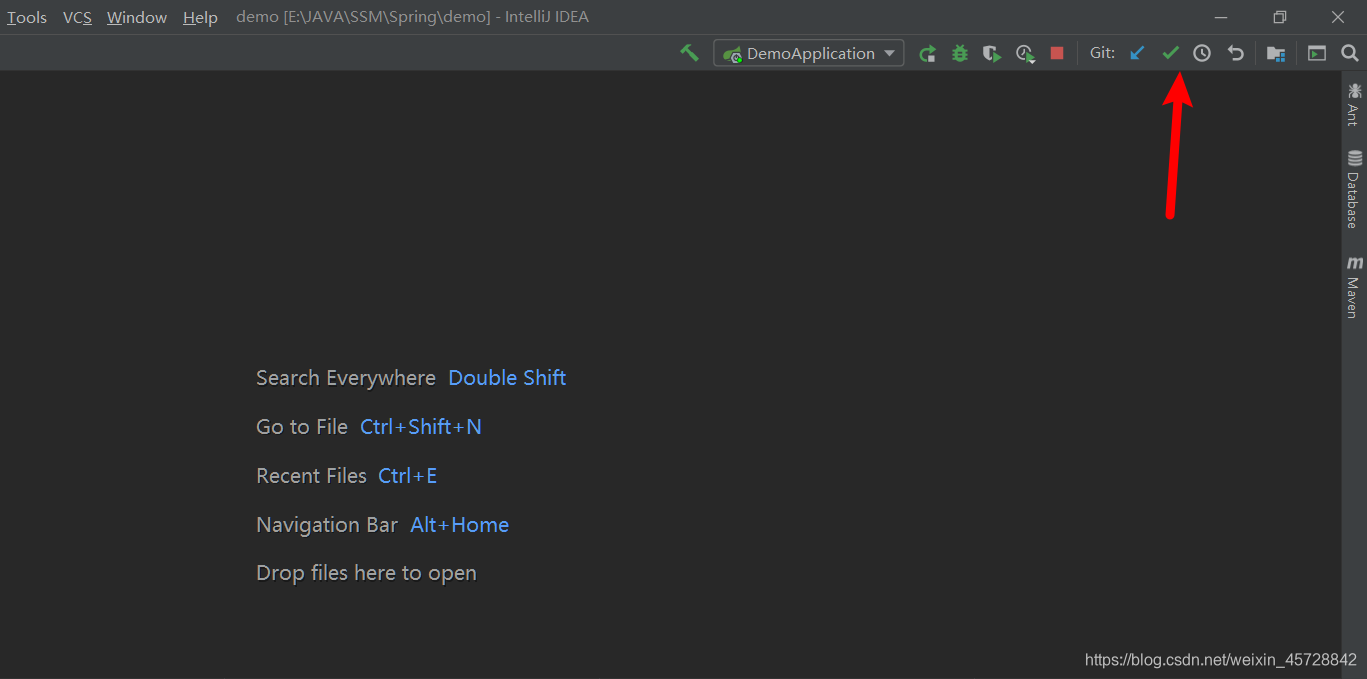
Task: Update project via blue Git arrow
Action: (1137, 54)
